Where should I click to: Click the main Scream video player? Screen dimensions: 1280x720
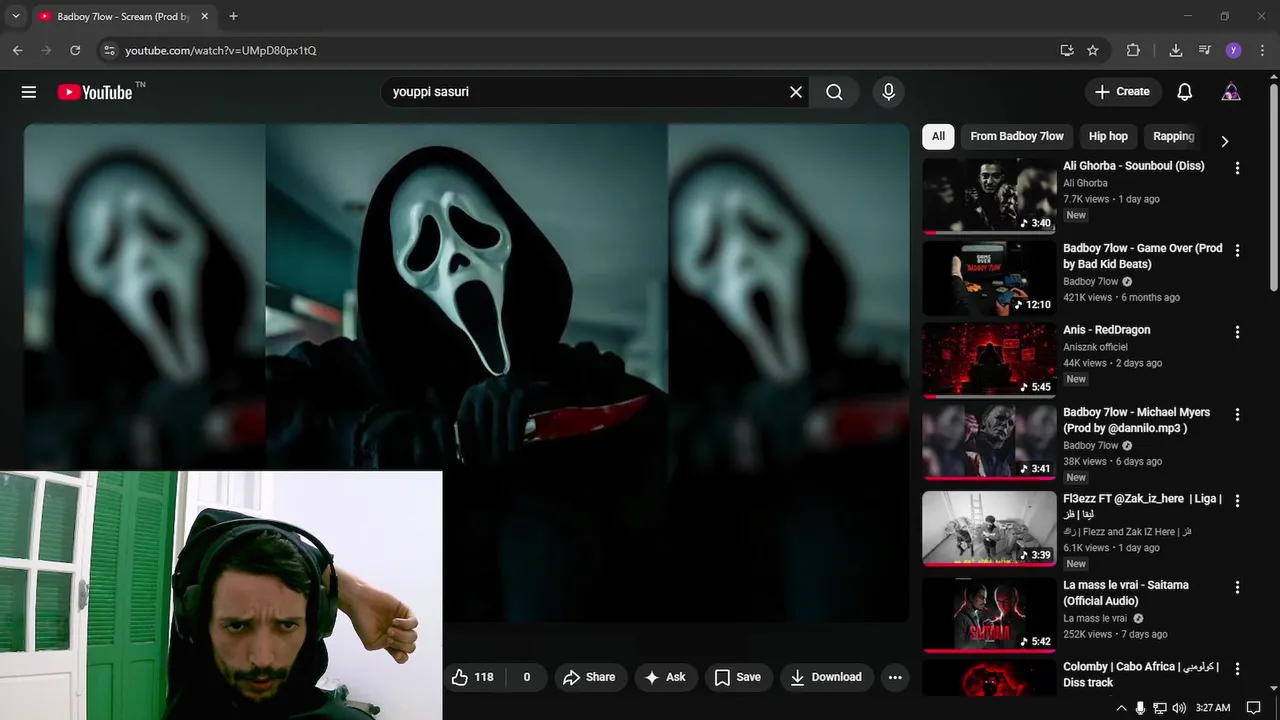coord(467,372)
